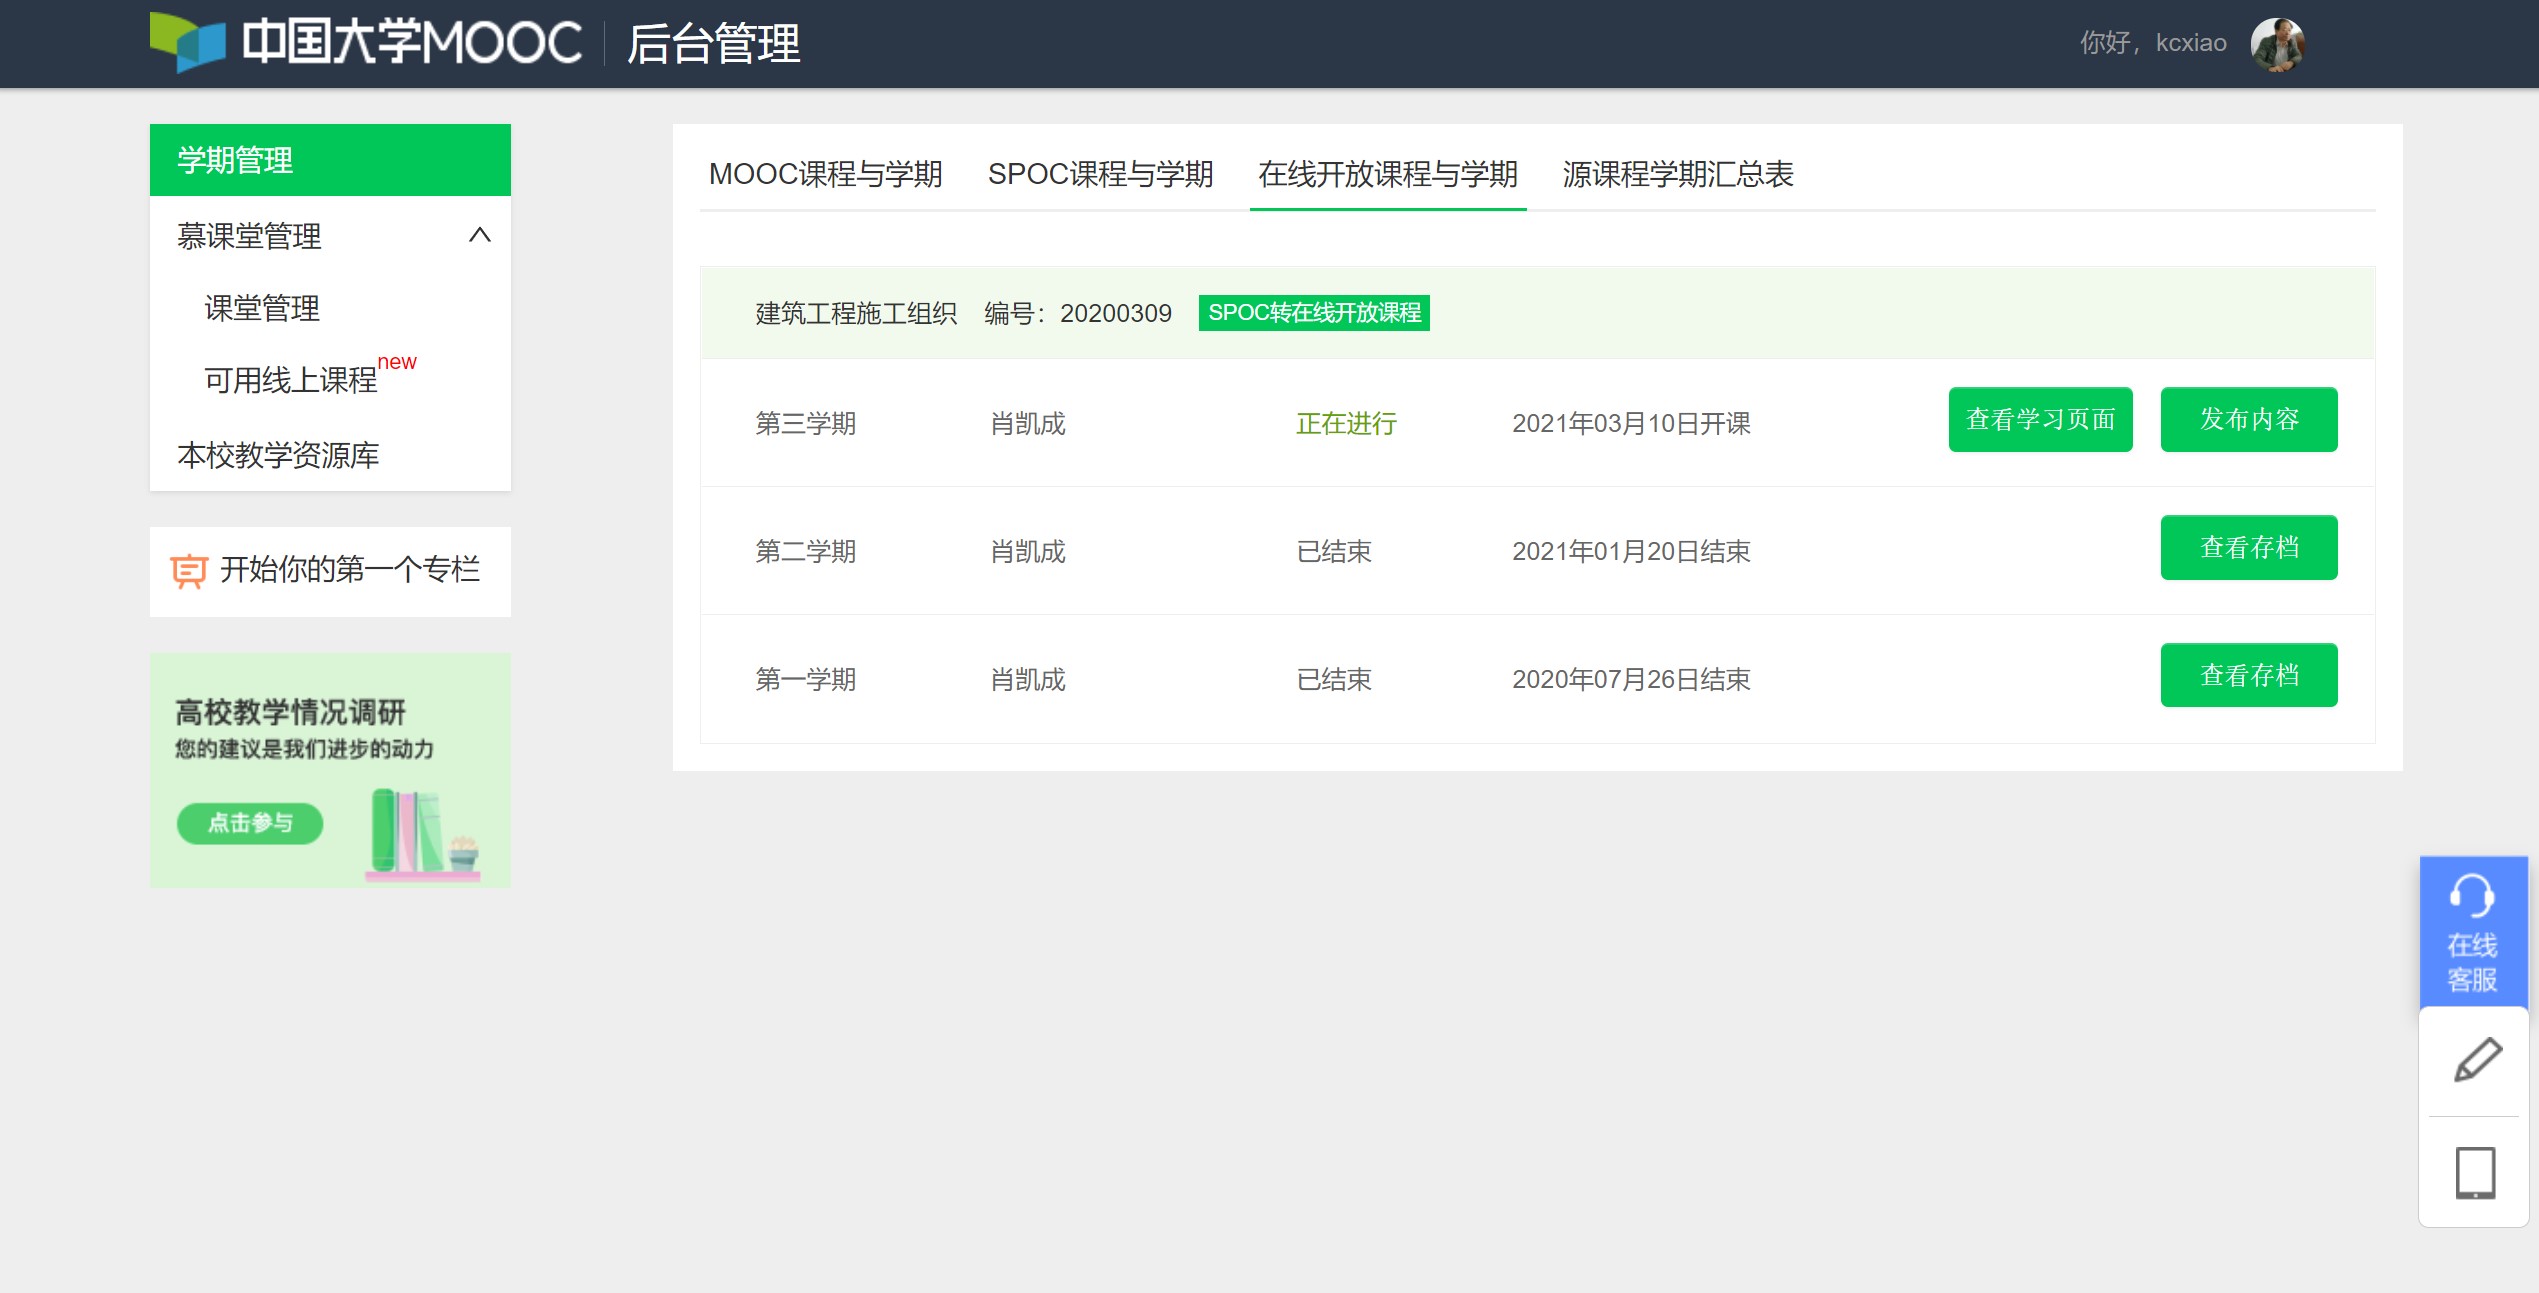Click the 中国大学MOOC logo icon
The width and height of the screenshot is (2539, 1293).
click(188, 42)
